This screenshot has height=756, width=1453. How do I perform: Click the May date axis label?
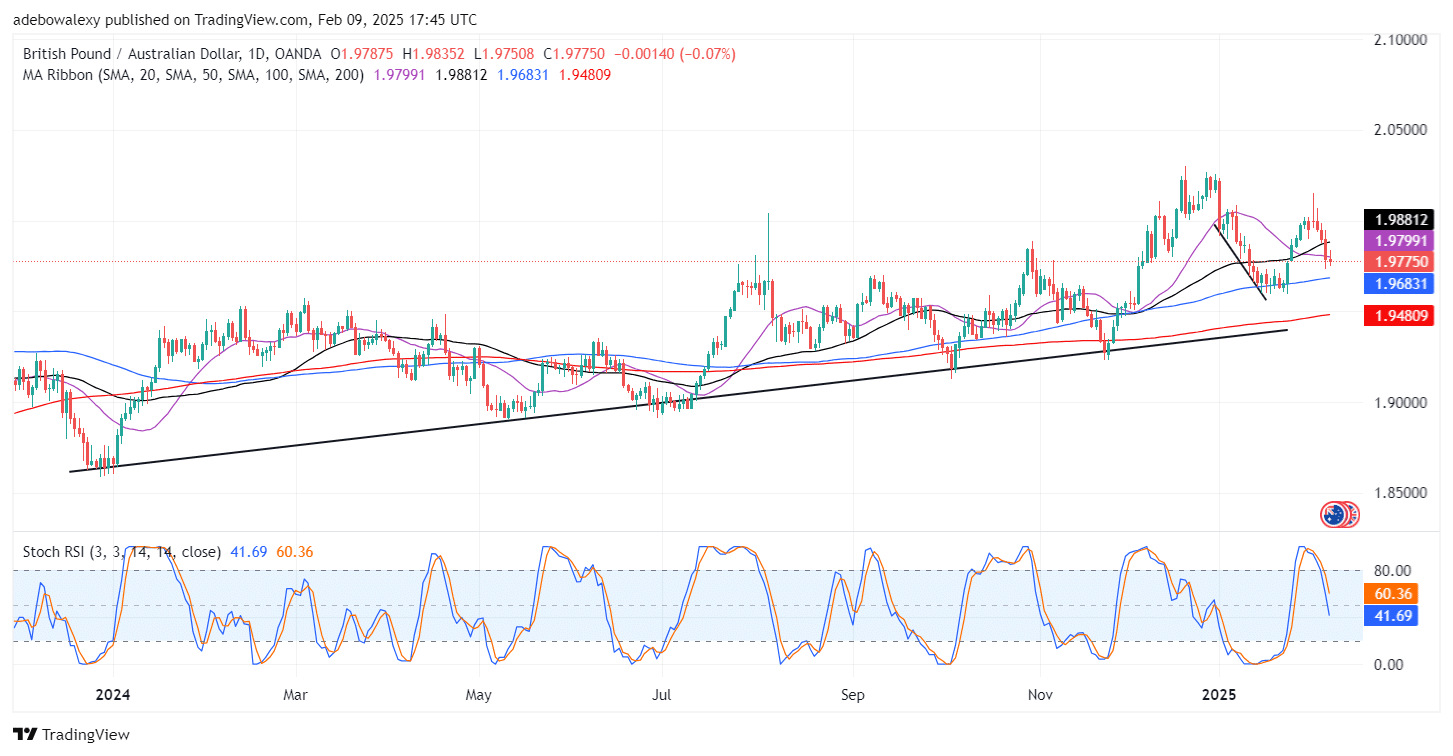pyautogui.click(x=479, y=693)
